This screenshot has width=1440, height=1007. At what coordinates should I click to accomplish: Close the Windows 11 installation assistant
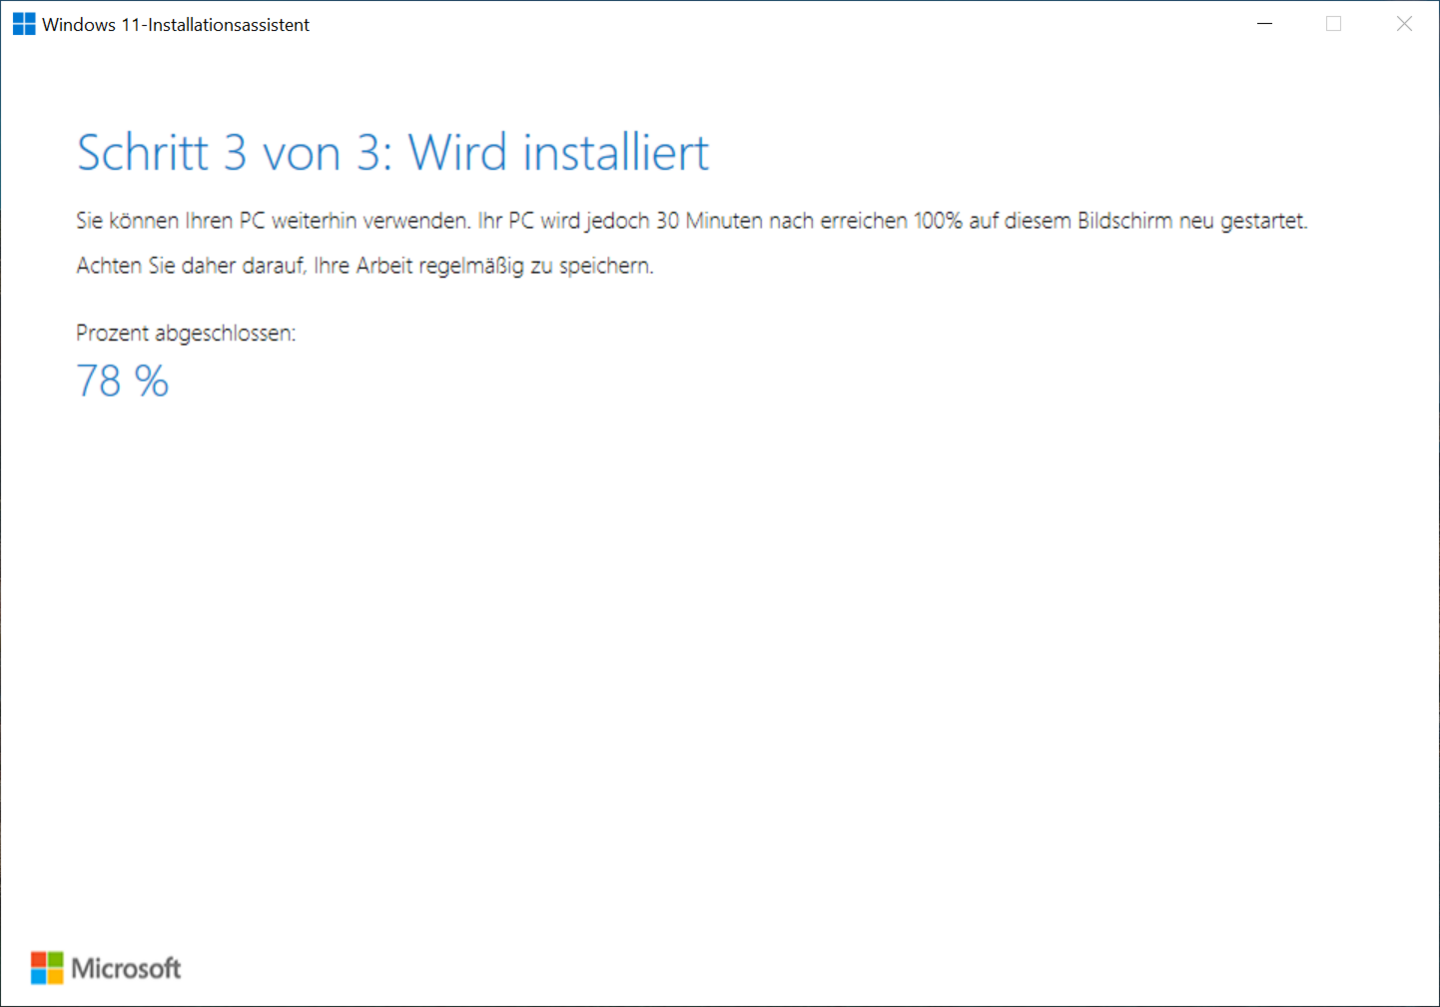click(x=1404, y=24)
